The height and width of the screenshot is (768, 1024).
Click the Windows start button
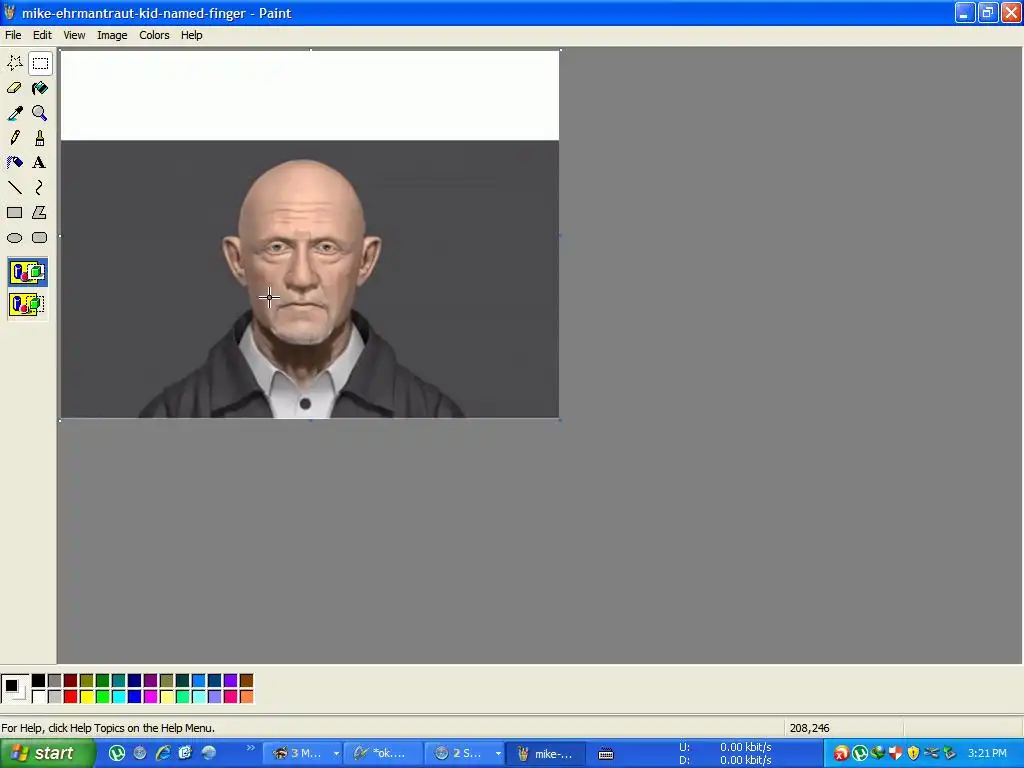(x=46, y=754)
